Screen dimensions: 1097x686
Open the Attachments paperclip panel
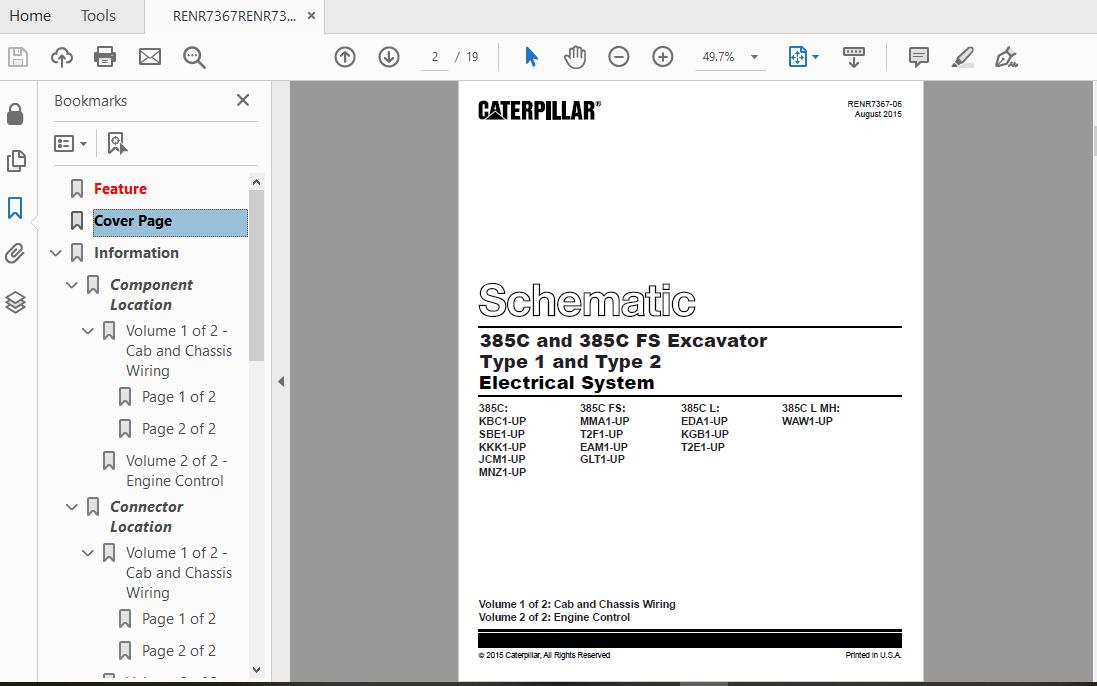click(15, 253)
